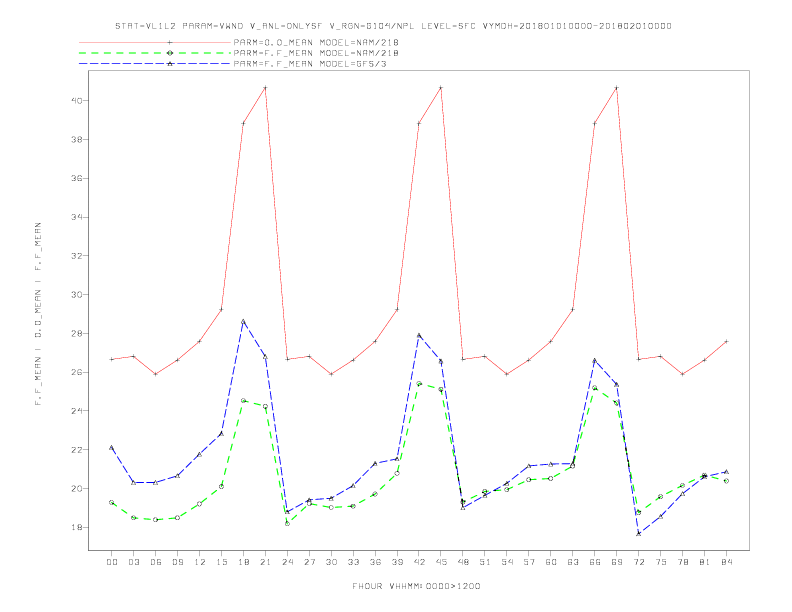The height and width of the screenshot is (612, 792).
Task: Select the green legend entry PARM=F.F_MEAN MODEL=NAM/218
Action: tap(316, 53)
